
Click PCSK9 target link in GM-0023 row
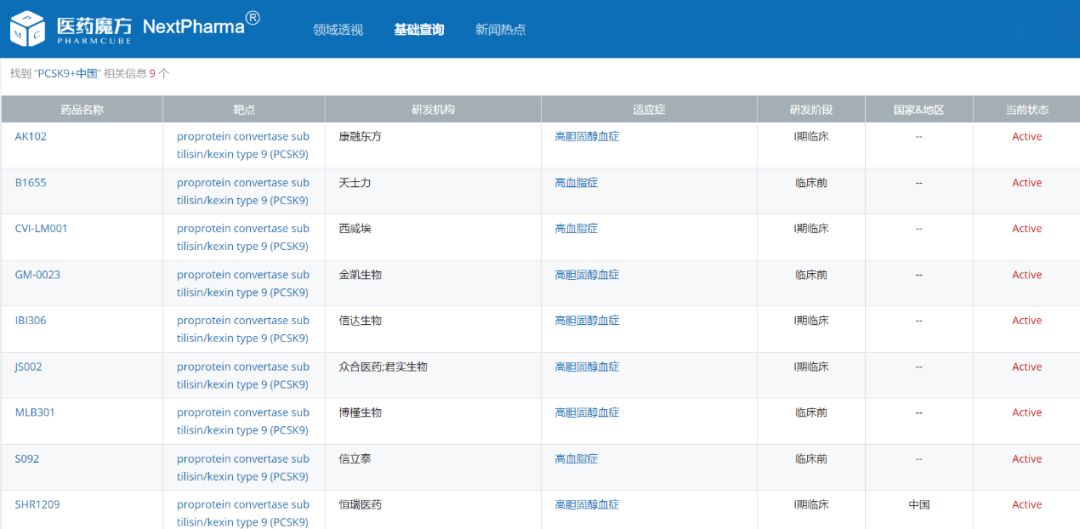point(243,283)
